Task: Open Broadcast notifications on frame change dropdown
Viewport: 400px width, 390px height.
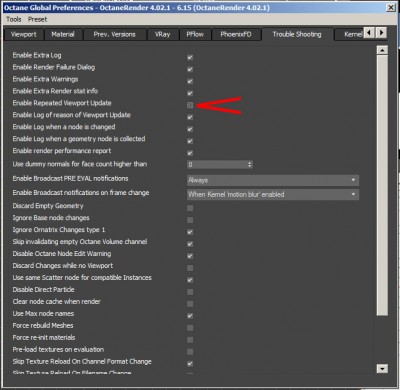Action: pyautogui.click(x=273, y=194)
